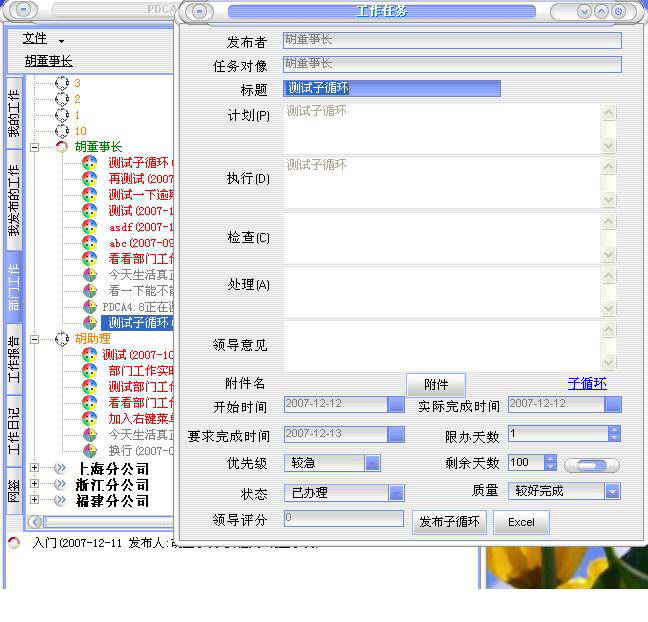Open the 开始时间 date dropdown
648x622 pixels.
[x=396, y=404]
